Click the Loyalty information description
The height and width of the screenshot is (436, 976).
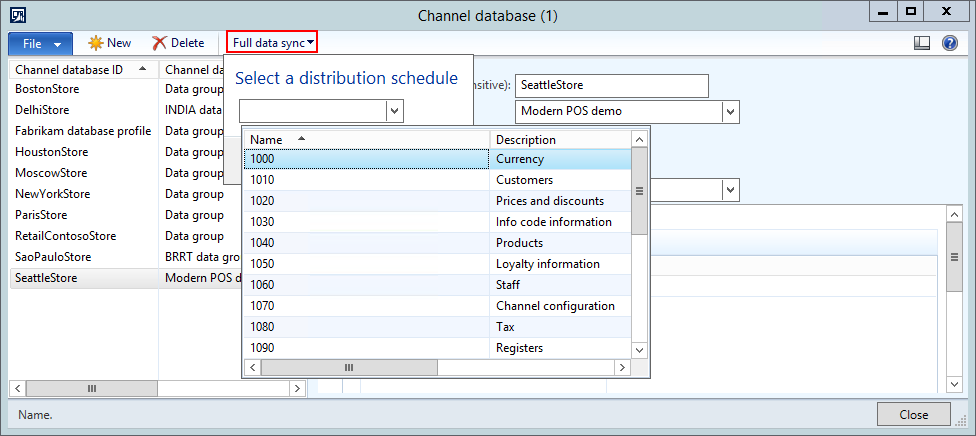560,264
